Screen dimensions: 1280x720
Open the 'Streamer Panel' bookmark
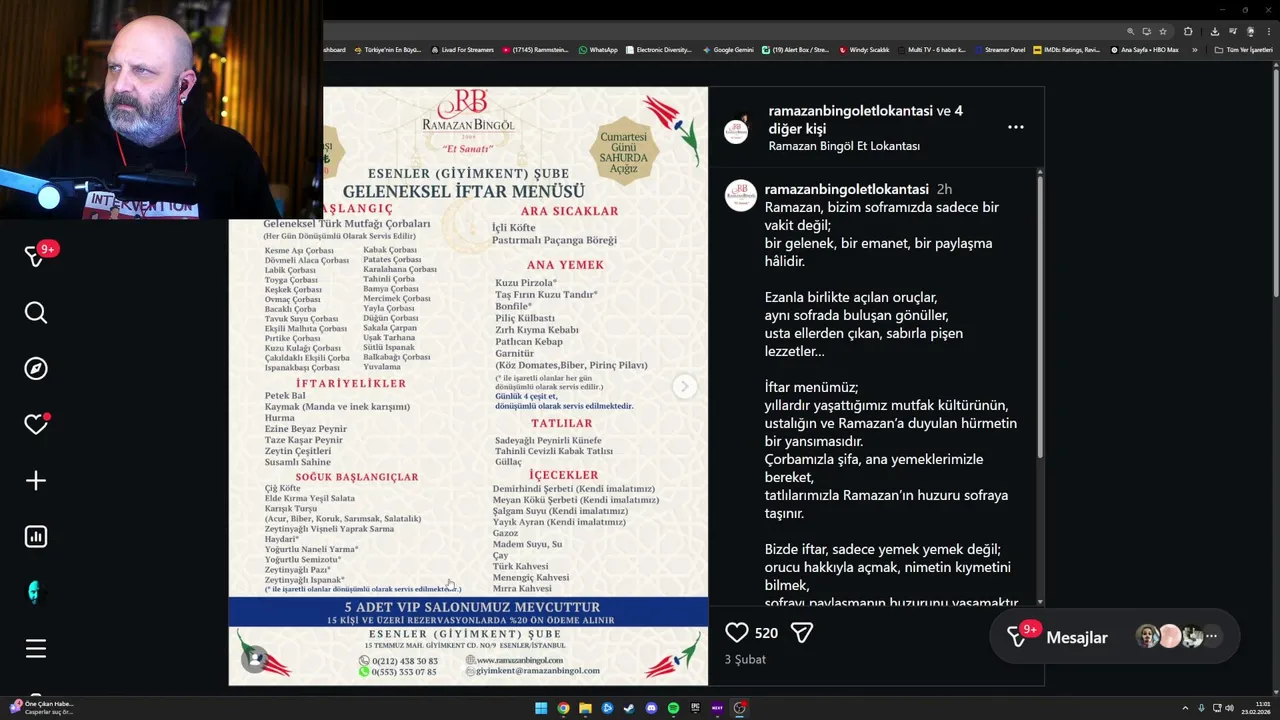999,50
